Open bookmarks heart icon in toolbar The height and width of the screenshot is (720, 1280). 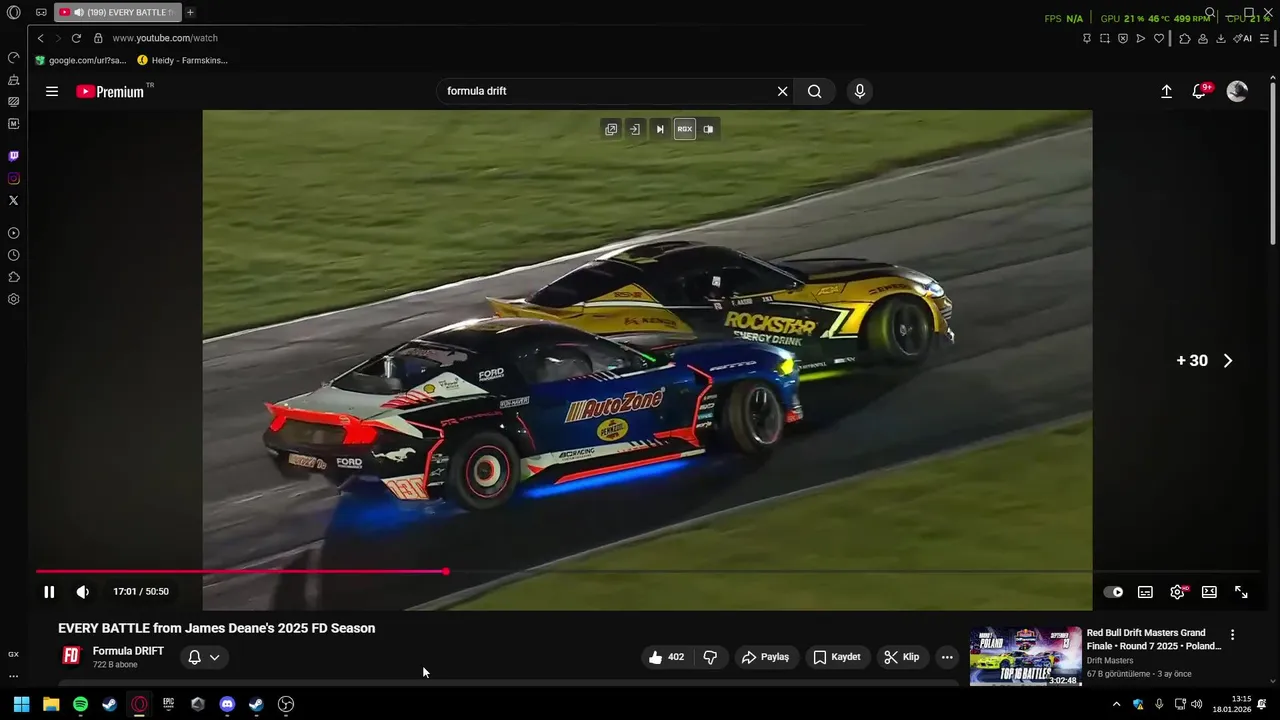(x=1159, y=38)
